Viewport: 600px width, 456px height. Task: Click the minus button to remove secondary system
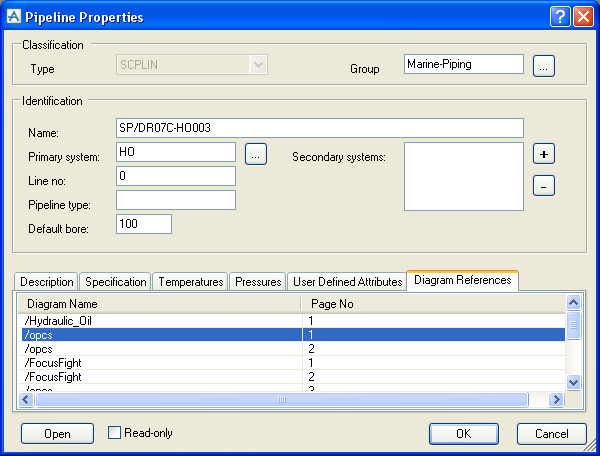[543, 185]
